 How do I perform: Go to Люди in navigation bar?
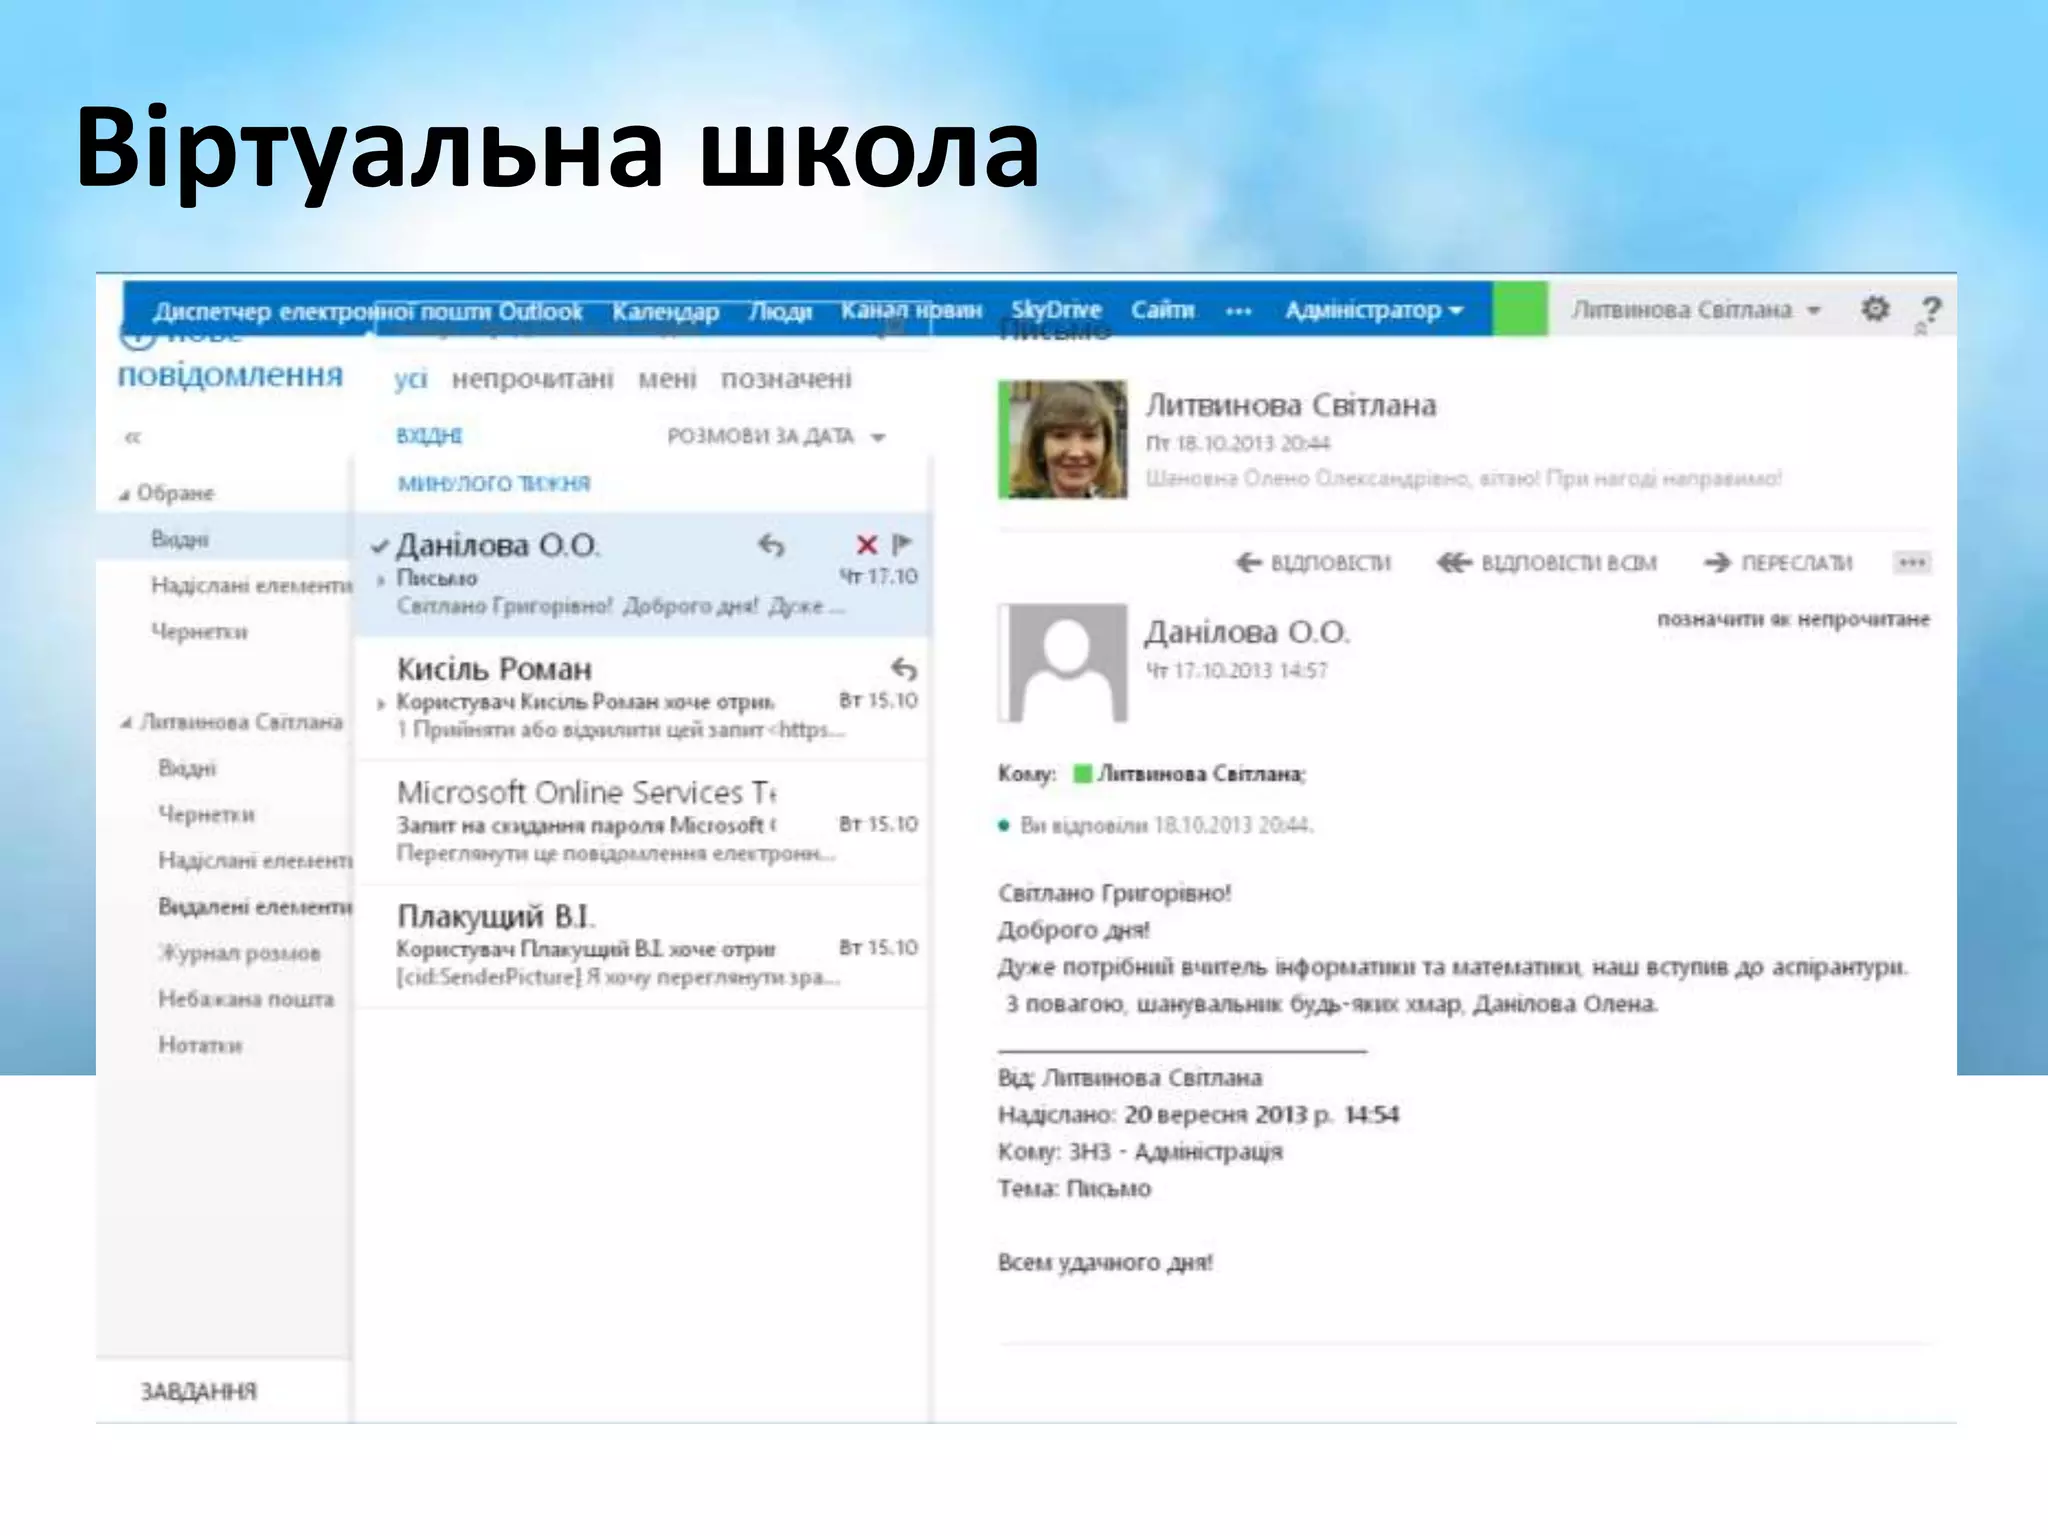coord(780,312)
